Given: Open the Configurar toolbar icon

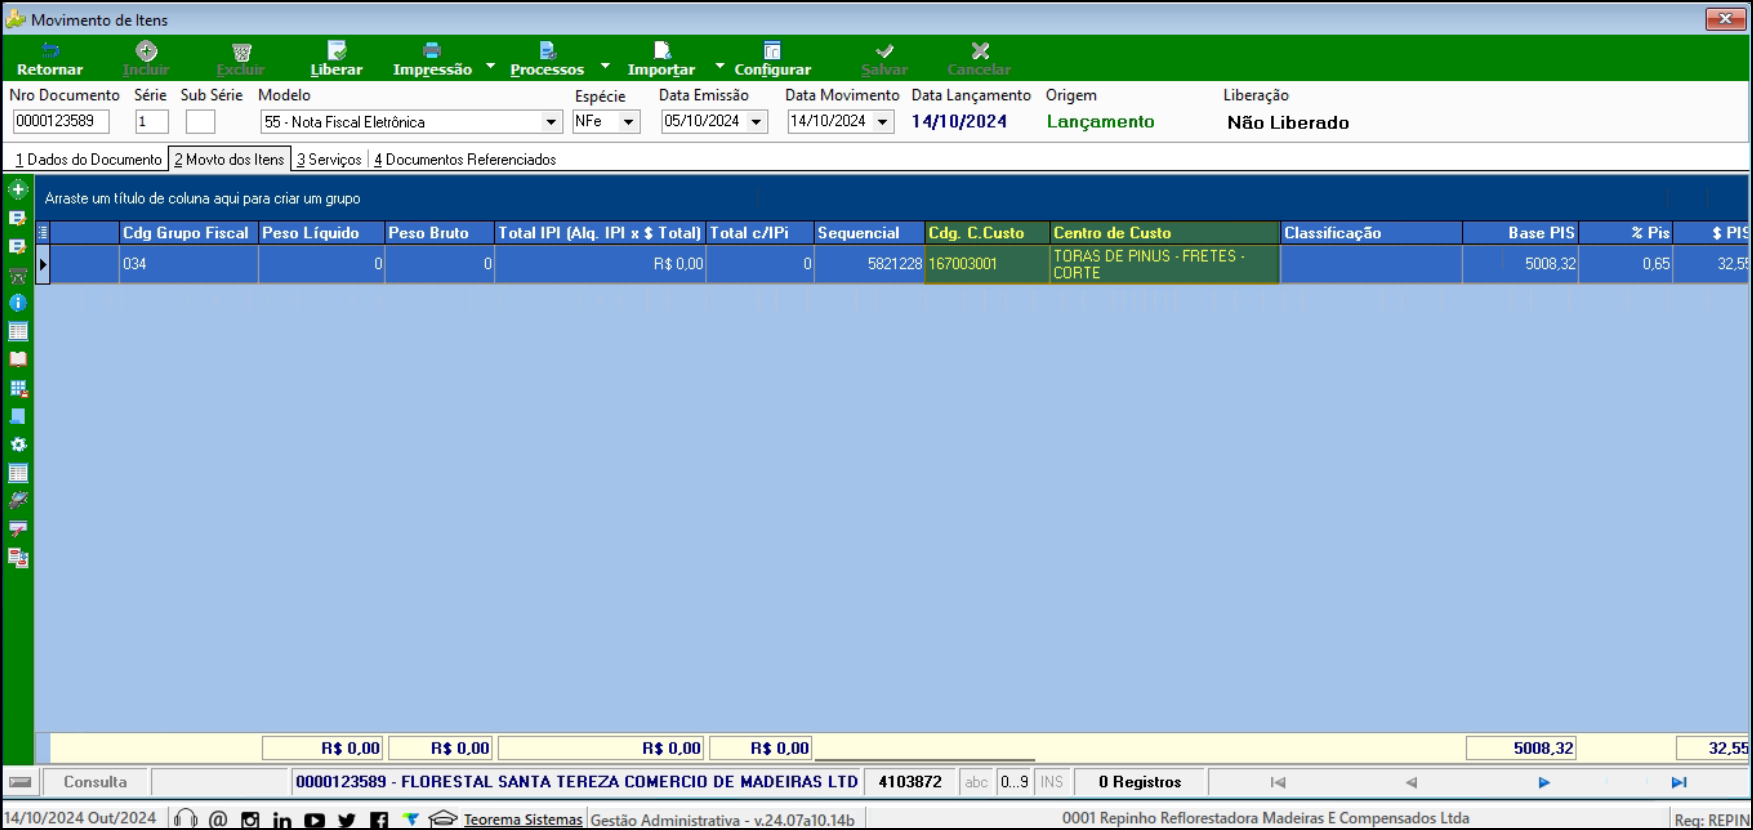Looking at the screenshot, I should [x=772, y=50].
